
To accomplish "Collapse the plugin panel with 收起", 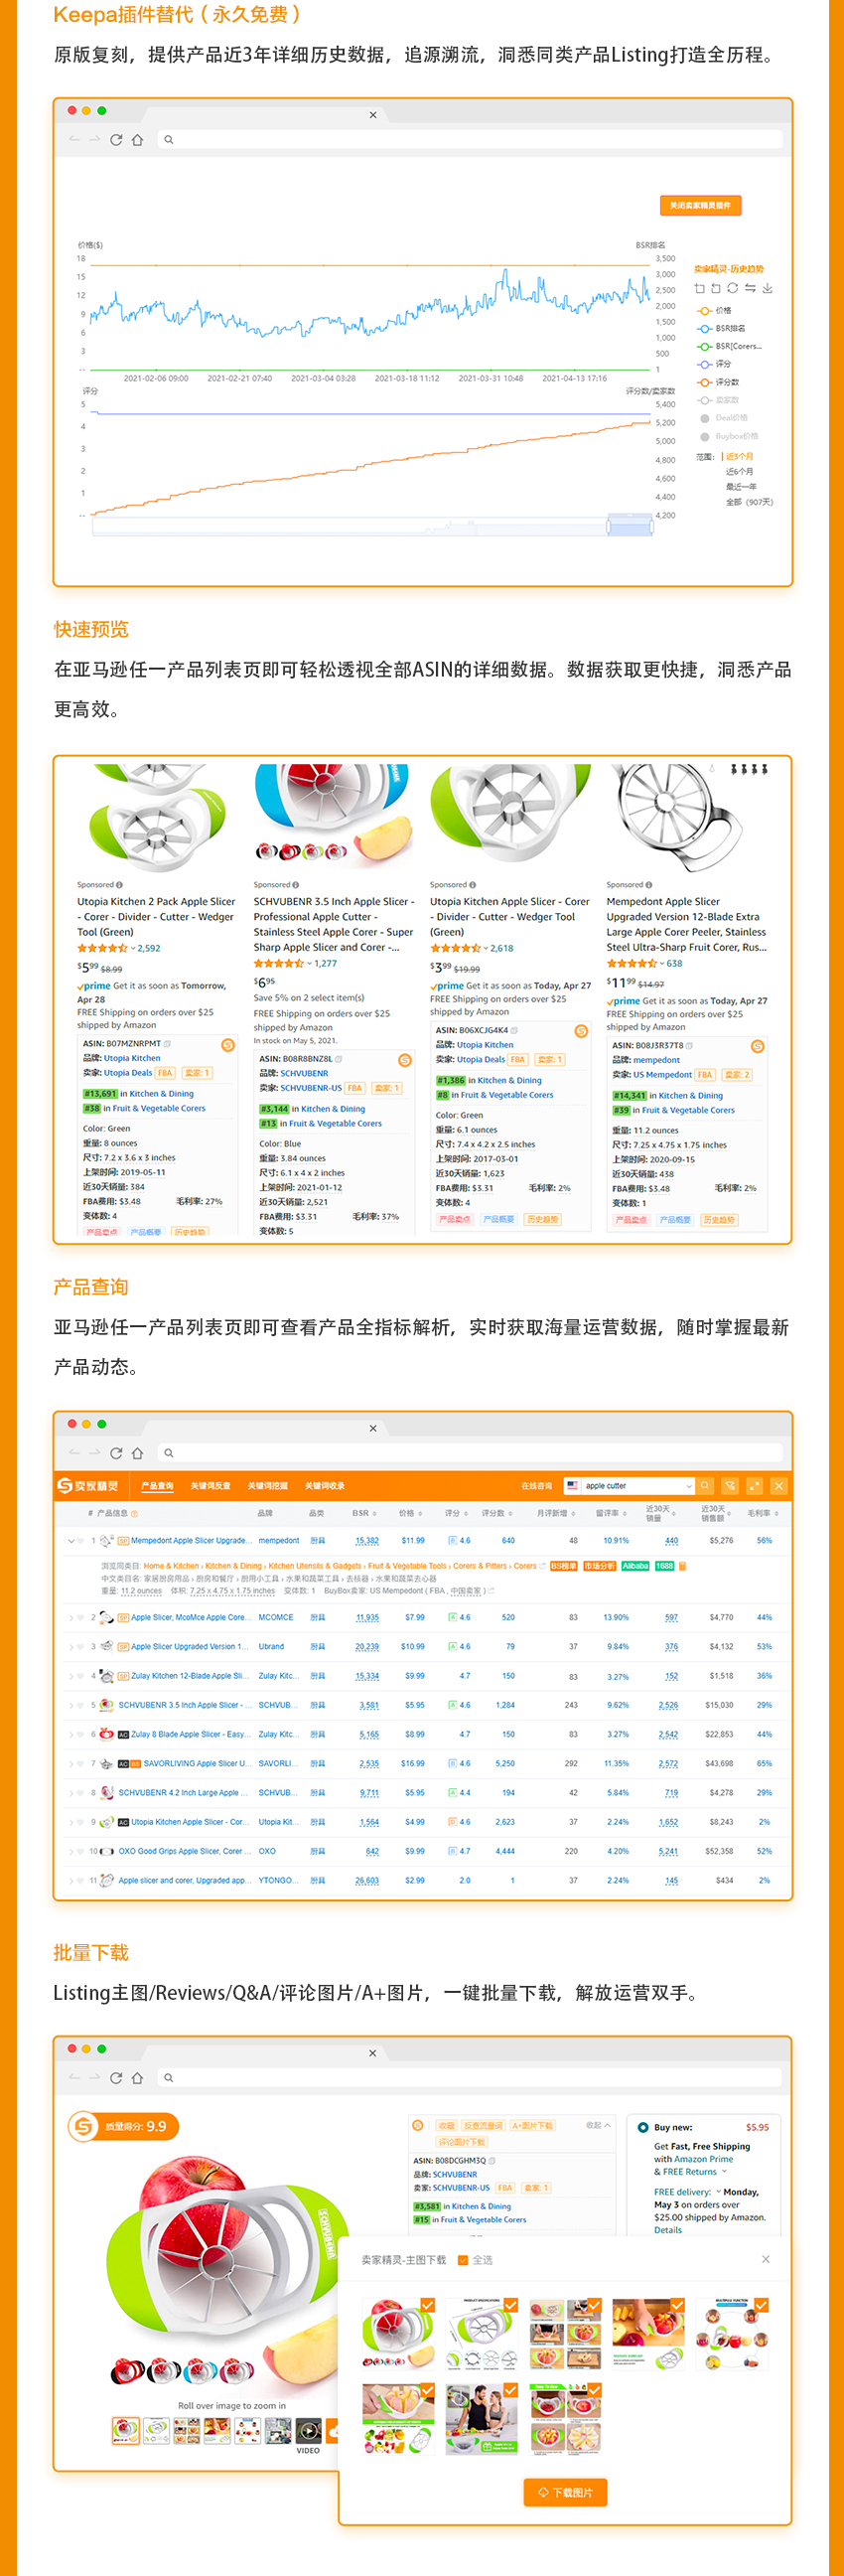I will (598, 2125).
